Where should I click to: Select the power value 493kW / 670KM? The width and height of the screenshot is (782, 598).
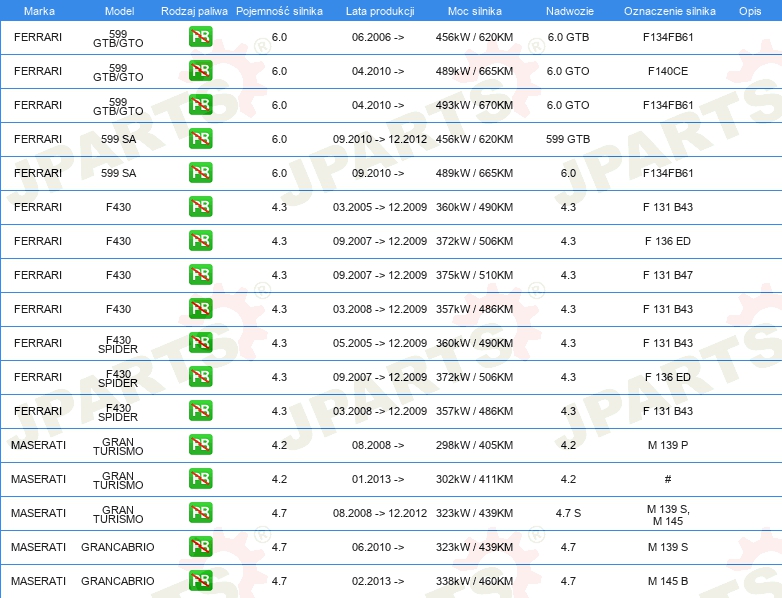[474, 105]
